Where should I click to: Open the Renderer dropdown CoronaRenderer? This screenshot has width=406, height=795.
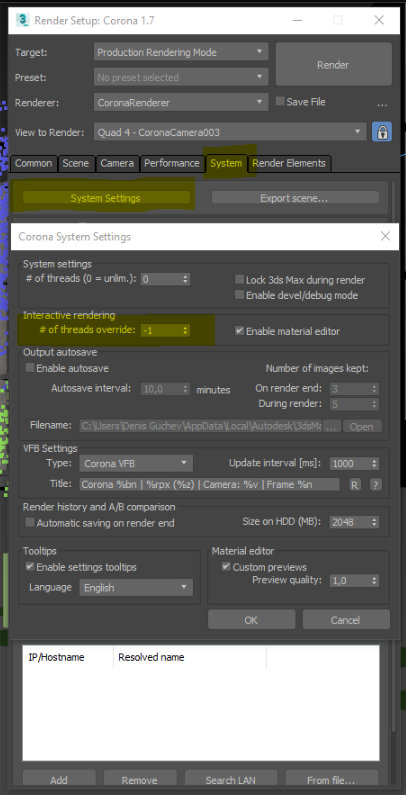click(181, 102)
